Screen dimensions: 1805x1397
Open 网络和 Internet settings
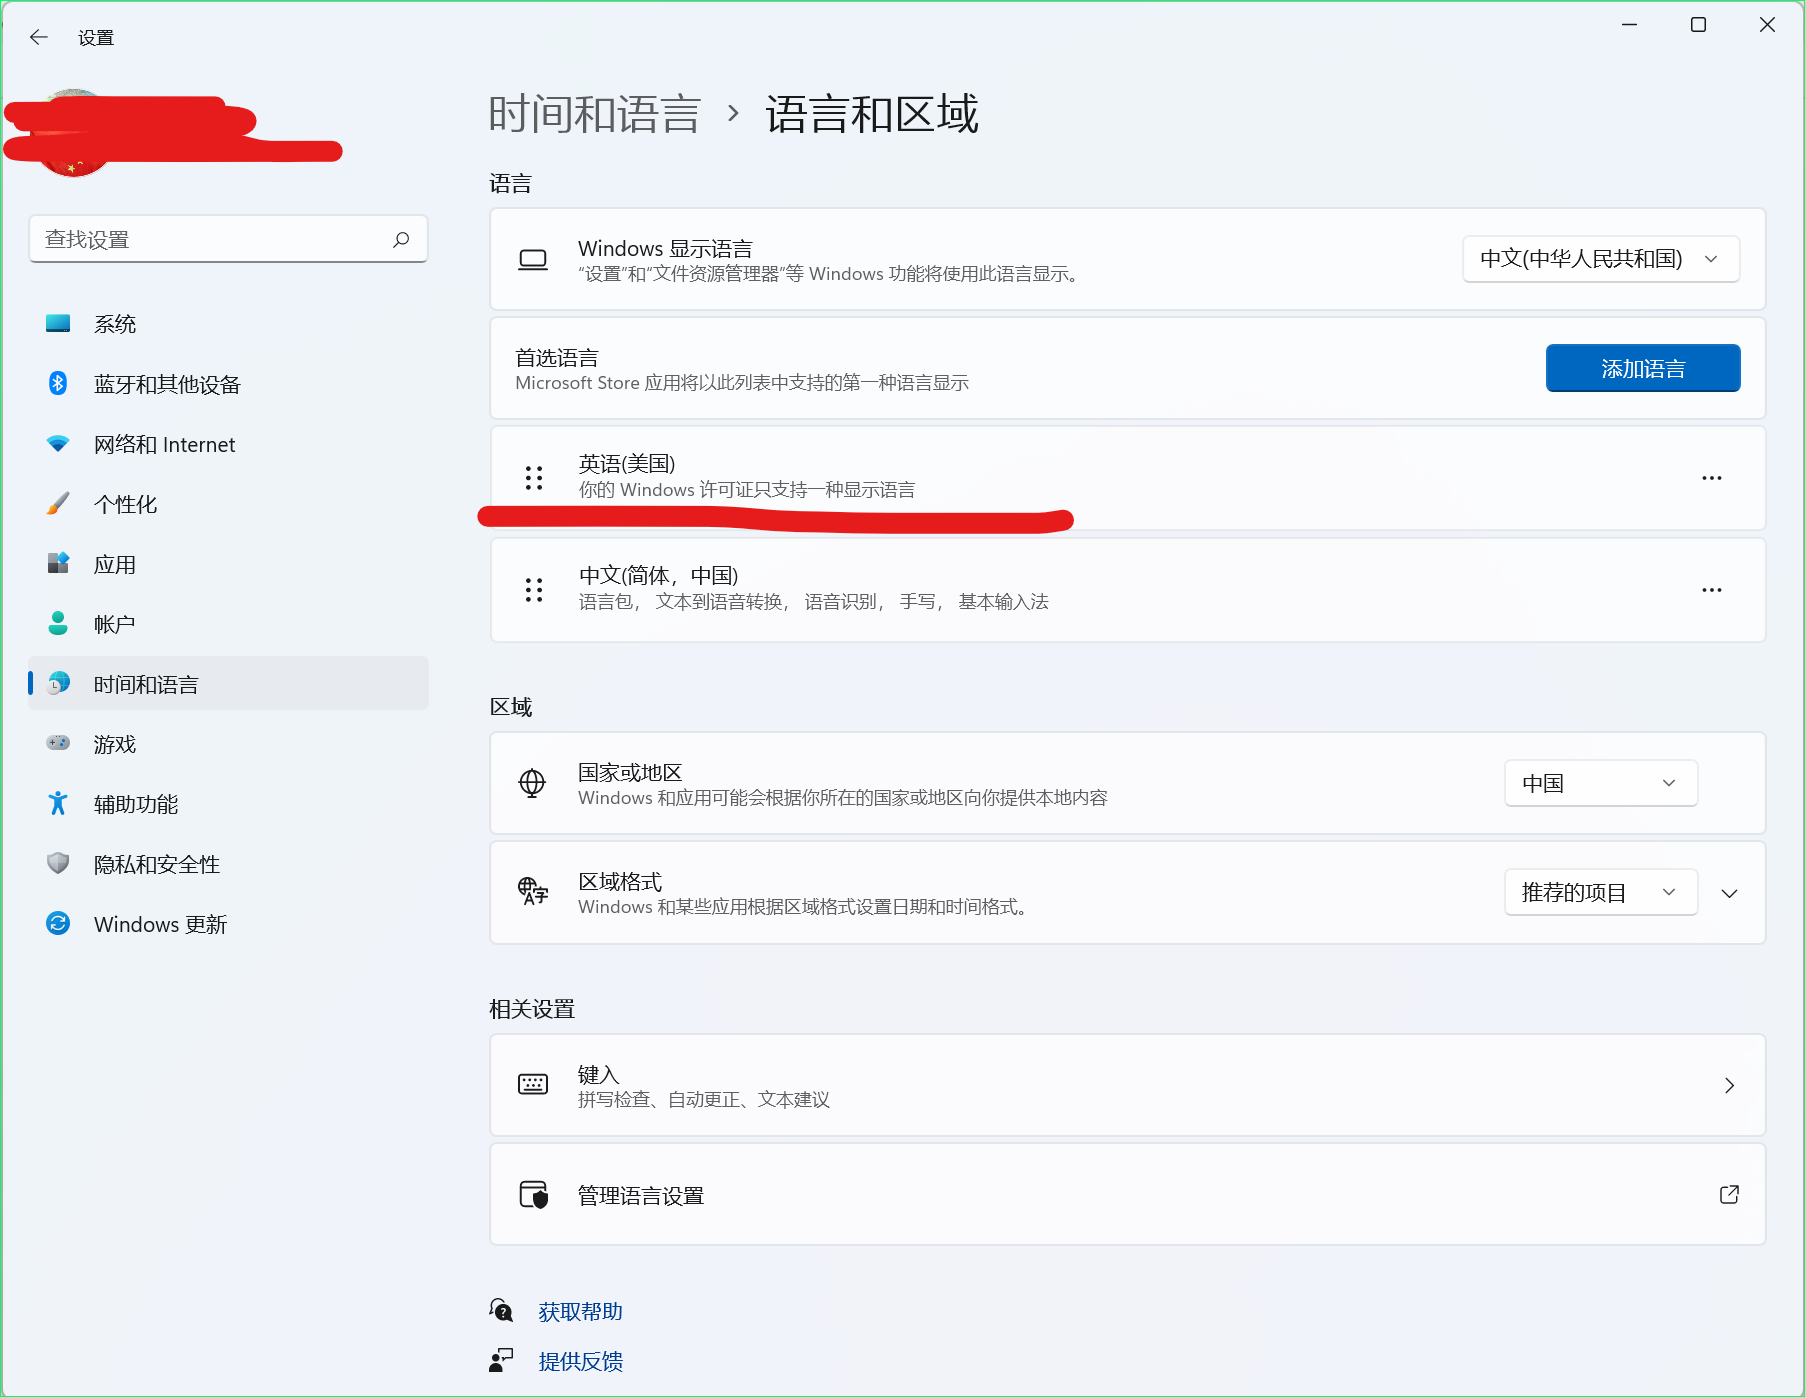point(228,444)
